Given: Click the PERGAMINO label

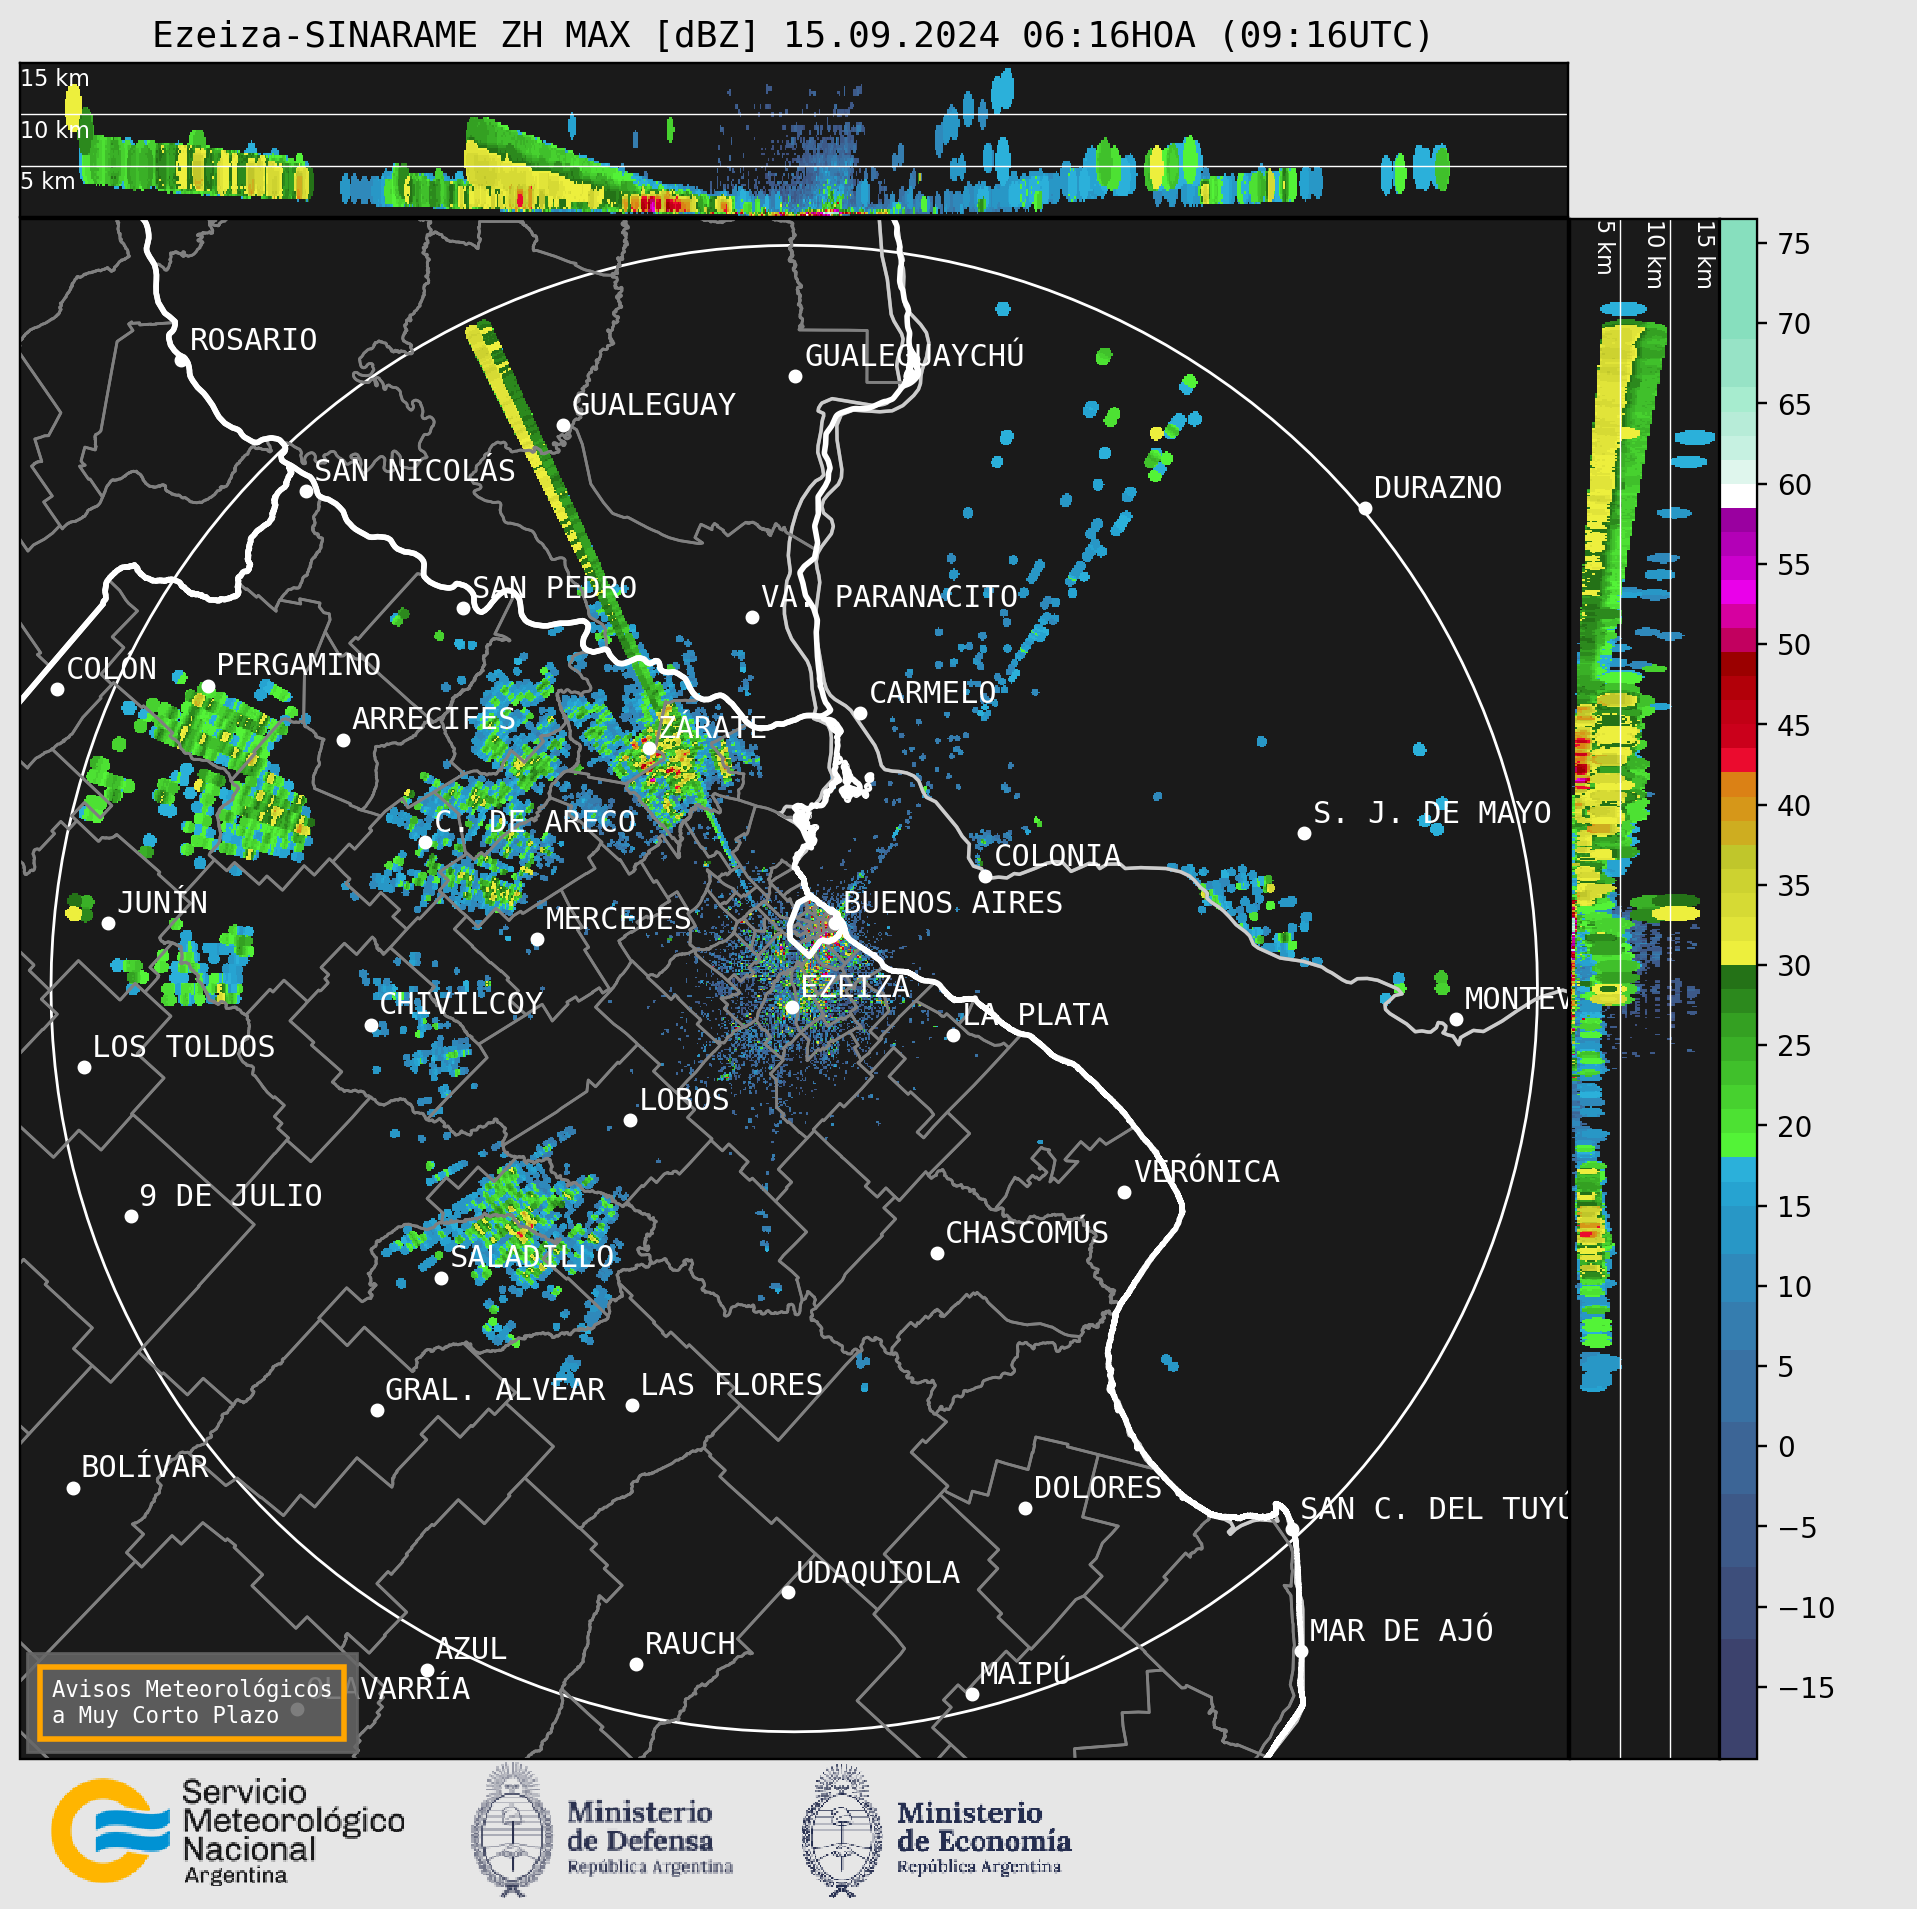Looking at the screenshot, I should pyautogui.click(x=298, y=665).
